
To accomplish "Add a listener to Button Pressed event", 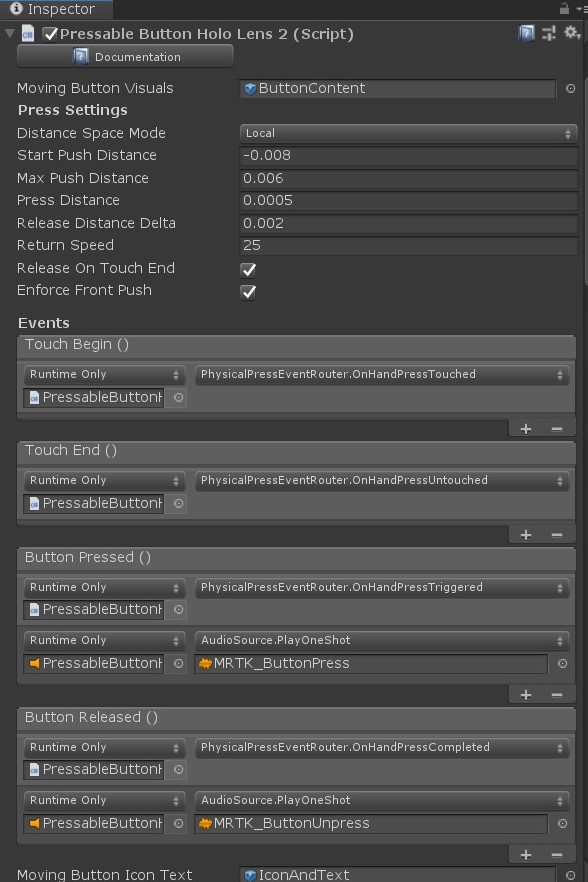I will pos(526,695).
